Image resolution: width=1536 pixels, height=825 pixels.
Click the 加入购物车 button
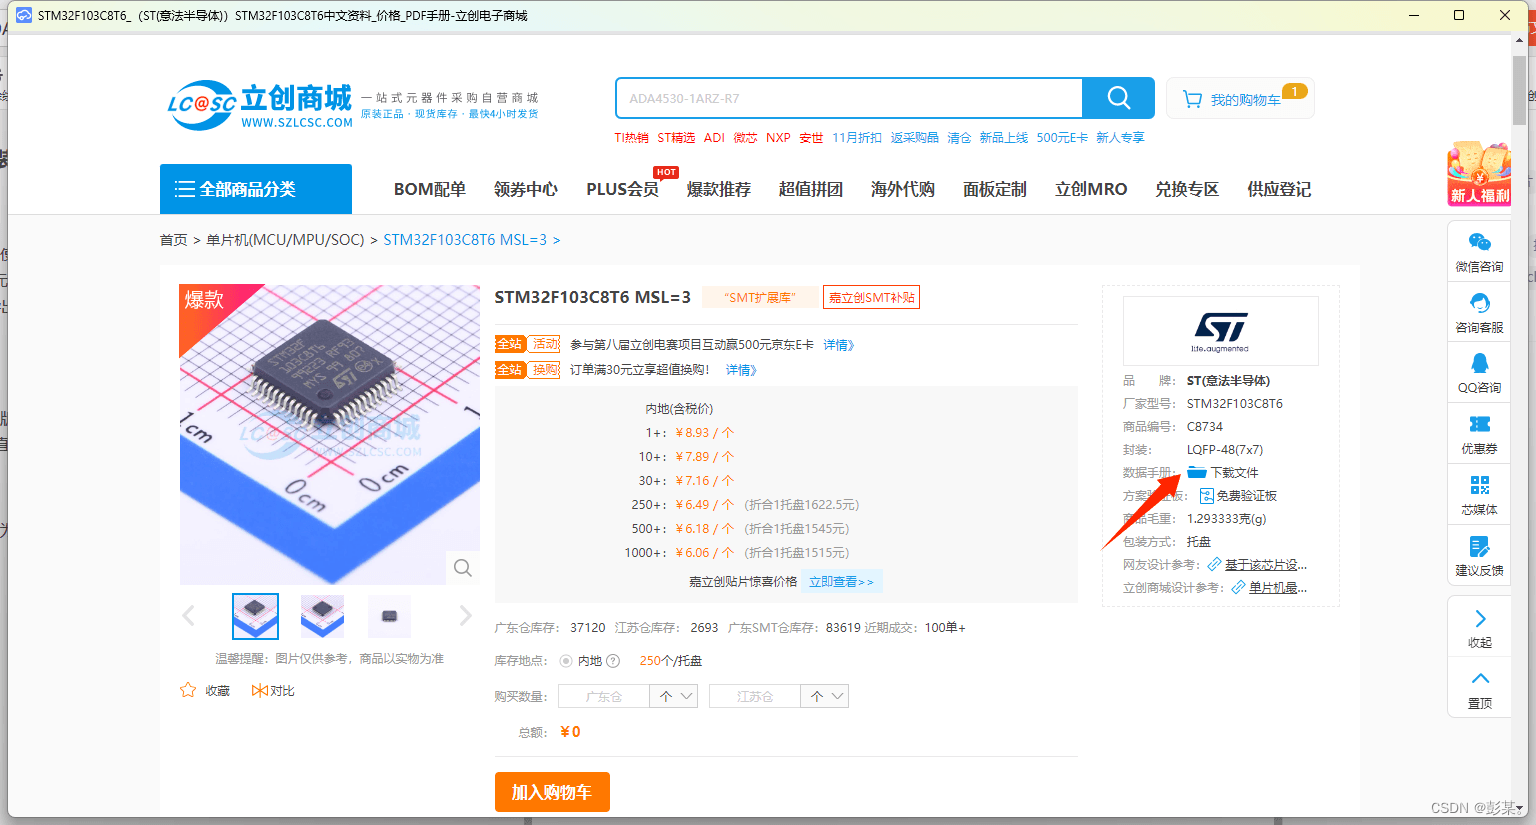(552, 792)
